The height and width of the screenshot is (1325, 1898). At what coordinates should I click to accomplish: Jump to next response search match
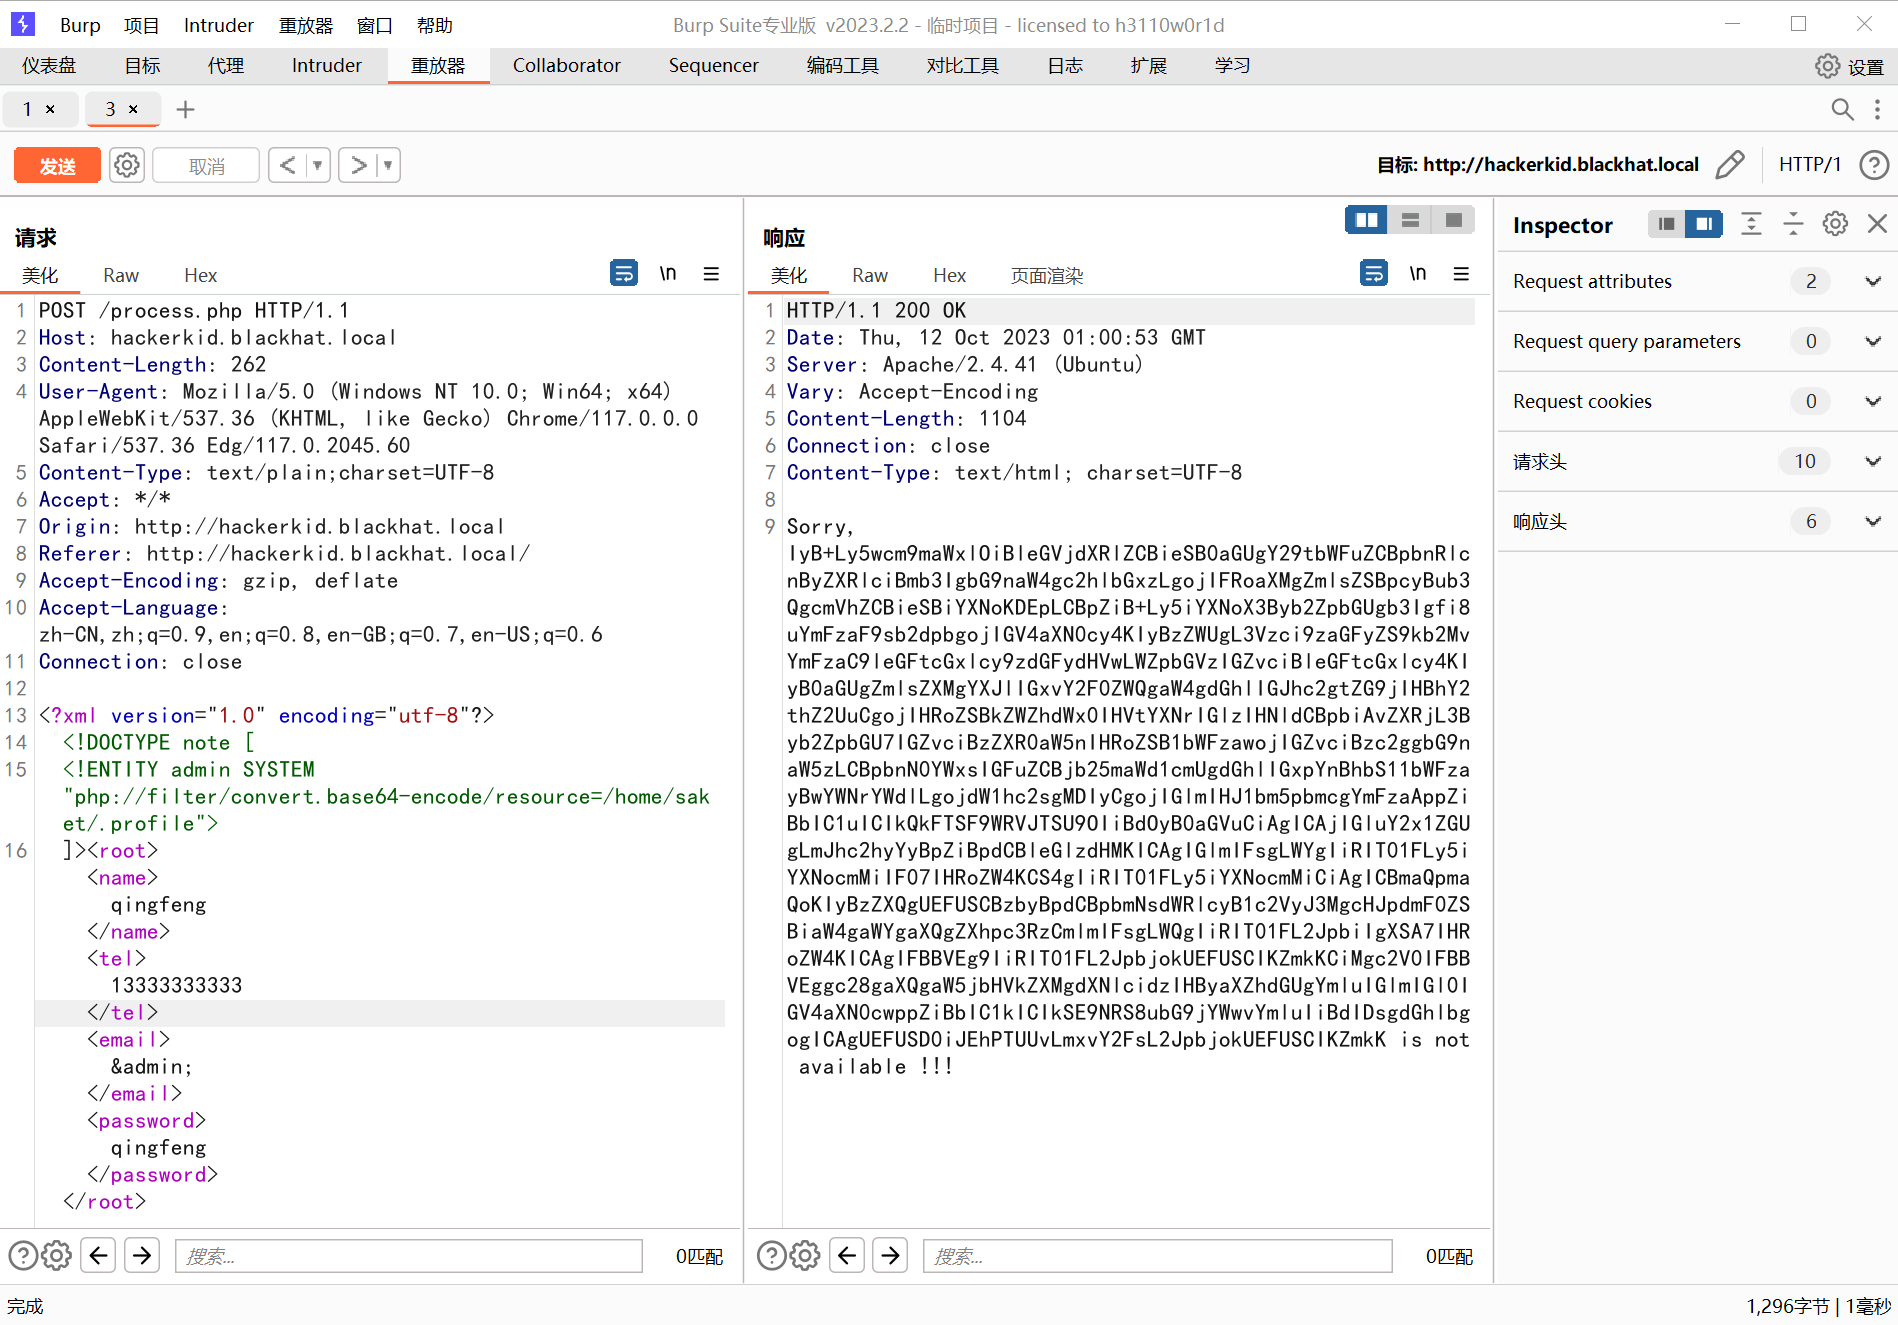coord(890,1255)
